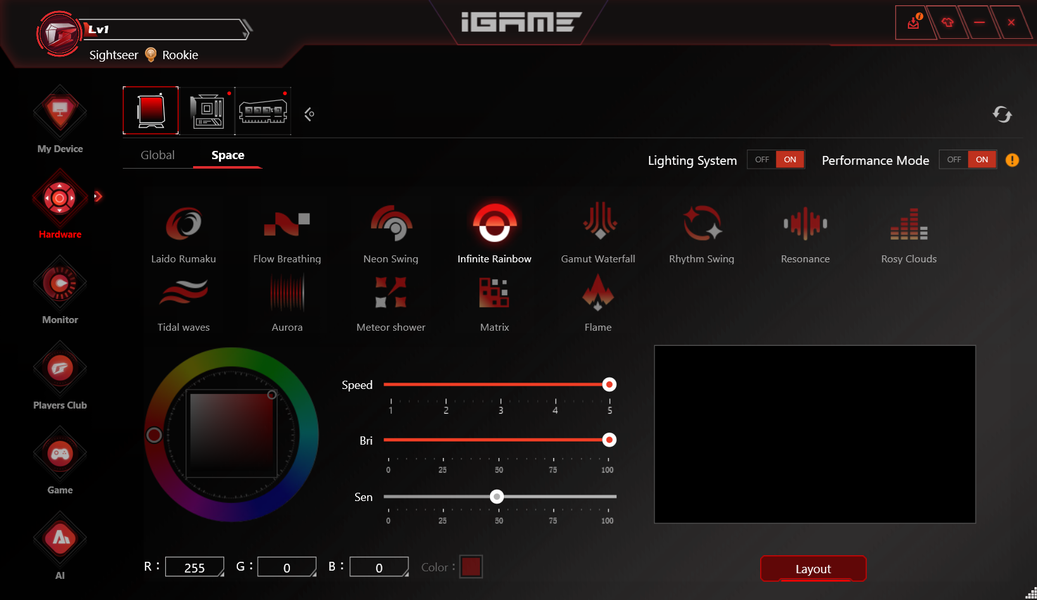Choose the Flow Breathing effect icon
Viewport: 1037px width, 600px height.
286,225
